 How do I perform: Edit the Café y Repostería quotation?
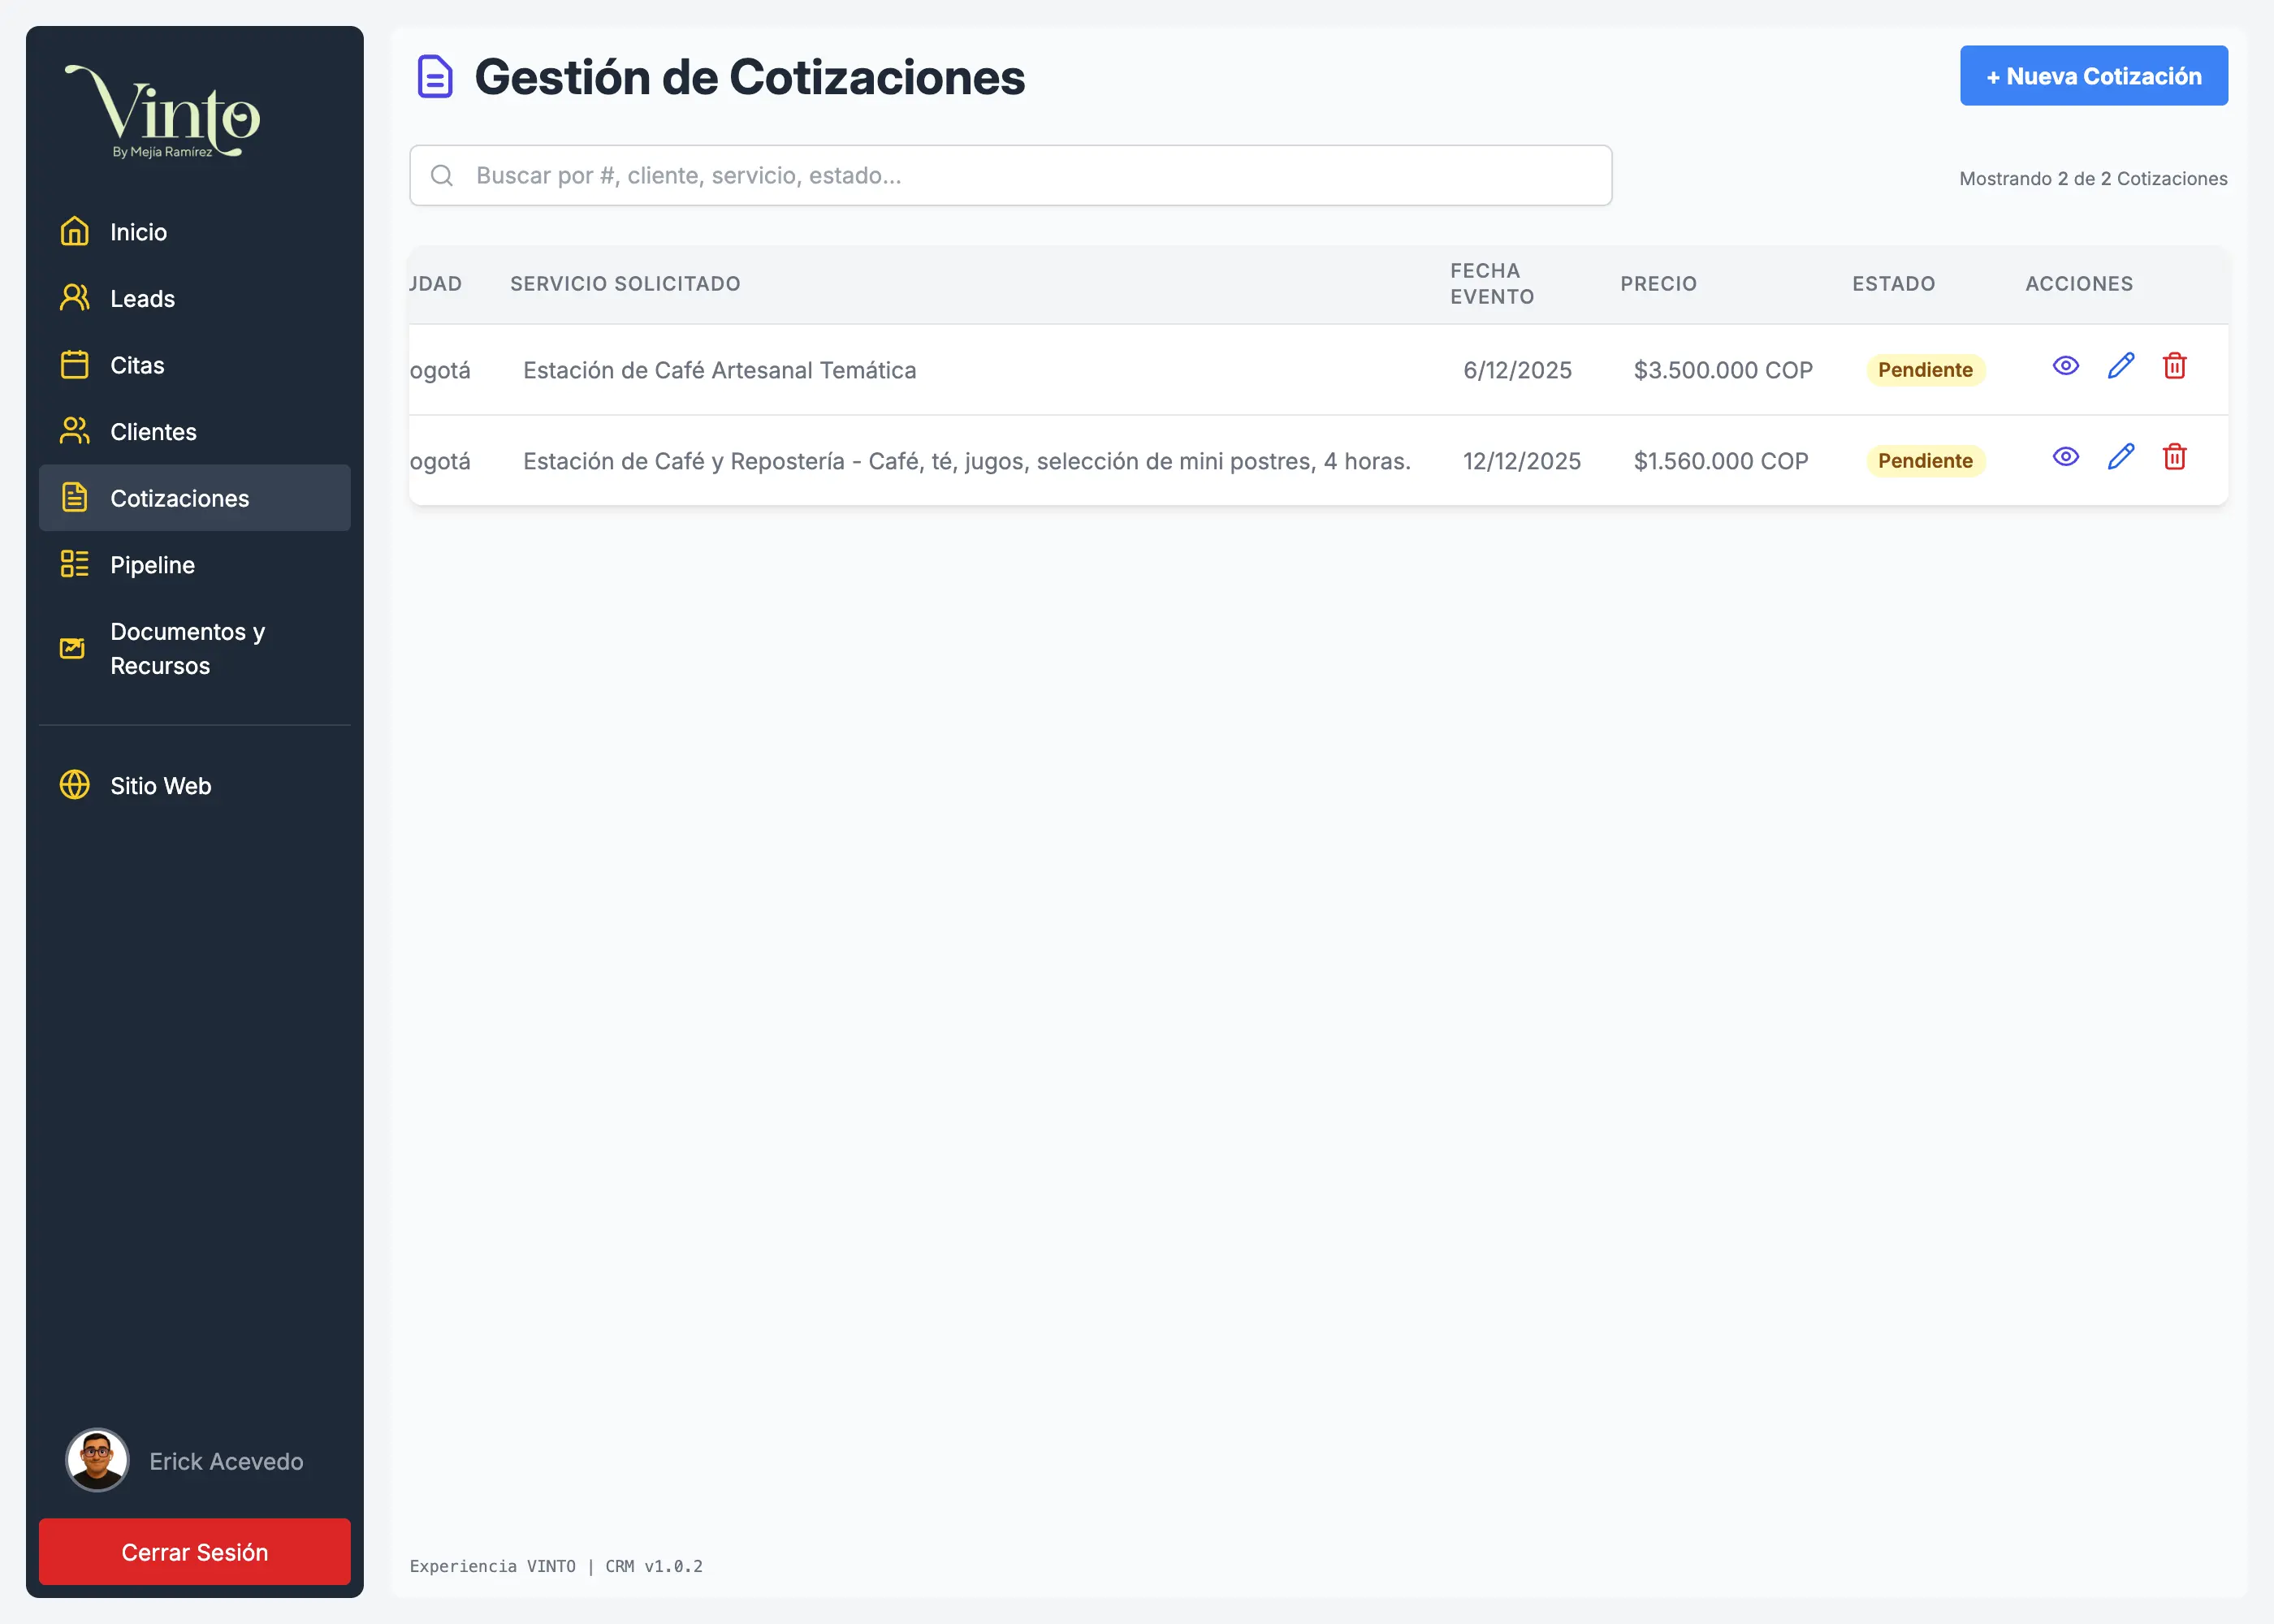(x=2120, y=457)
